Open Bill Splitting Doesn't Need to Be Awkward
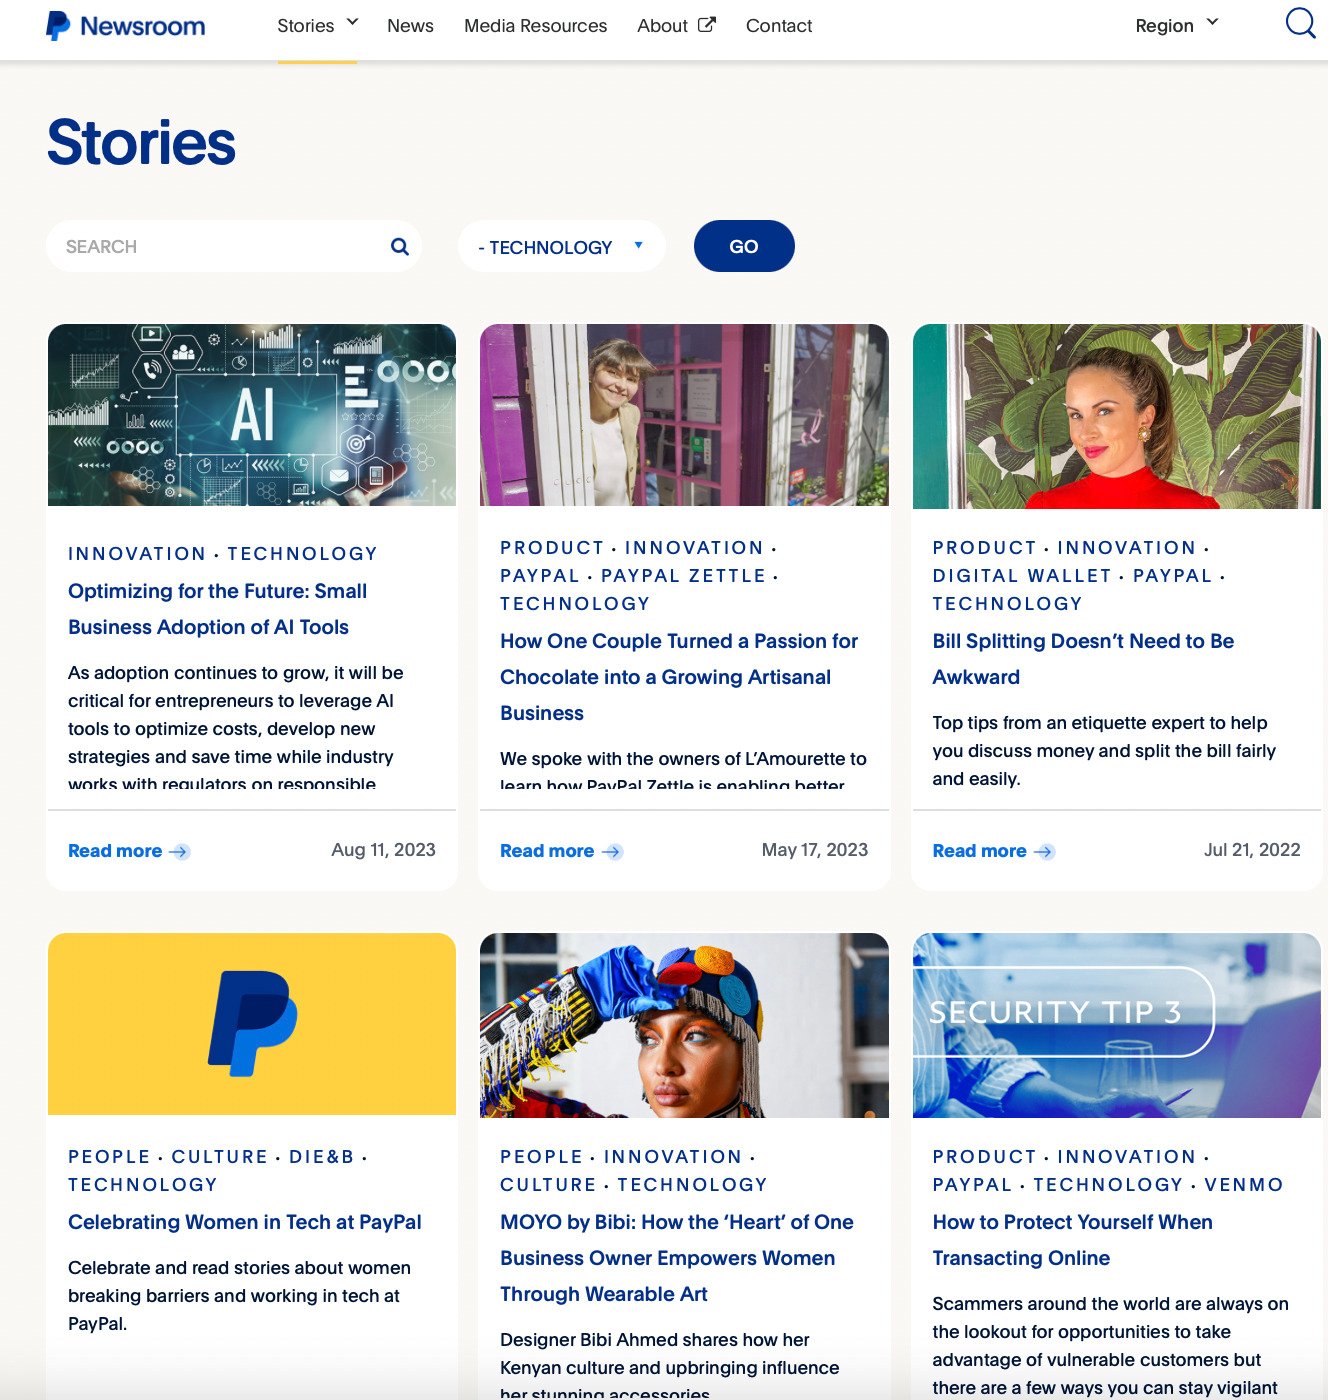Viewport: 1328px width, 1400px height. (1083, 659)
